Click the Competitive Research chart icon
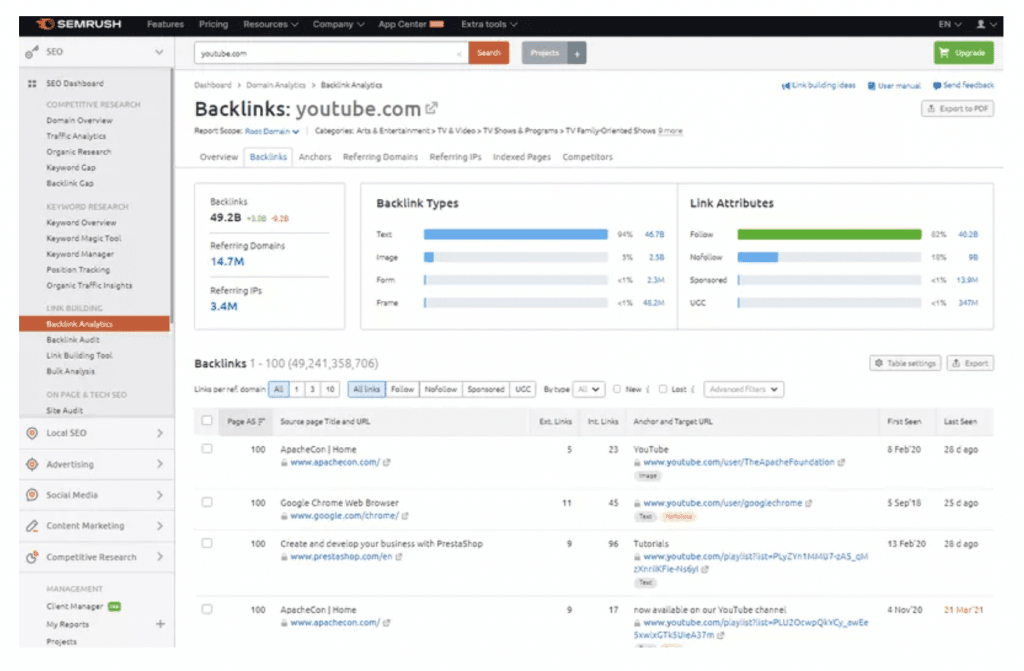The image size is (1024, 671). pyautogui.click(x=32, y=557)
